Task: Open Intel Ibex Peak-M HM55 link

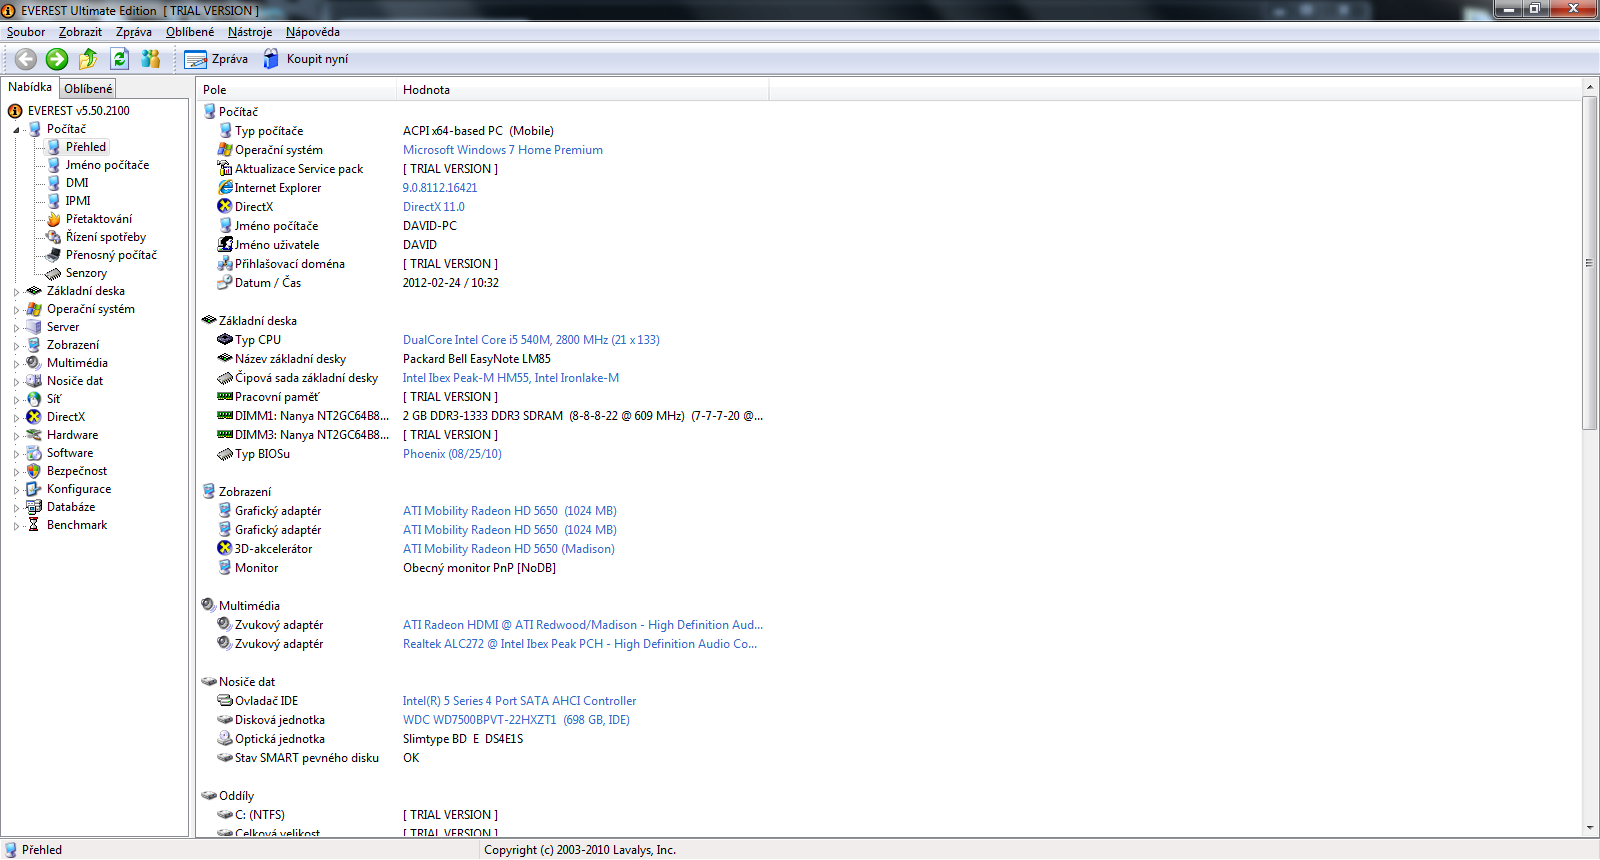Action: click(x=511, y=378)
